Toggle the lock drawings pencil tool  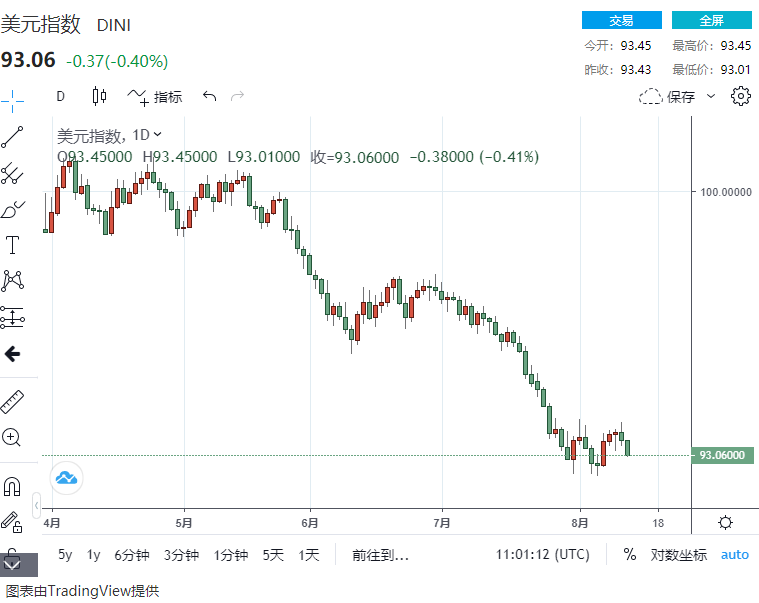[12, 522]
